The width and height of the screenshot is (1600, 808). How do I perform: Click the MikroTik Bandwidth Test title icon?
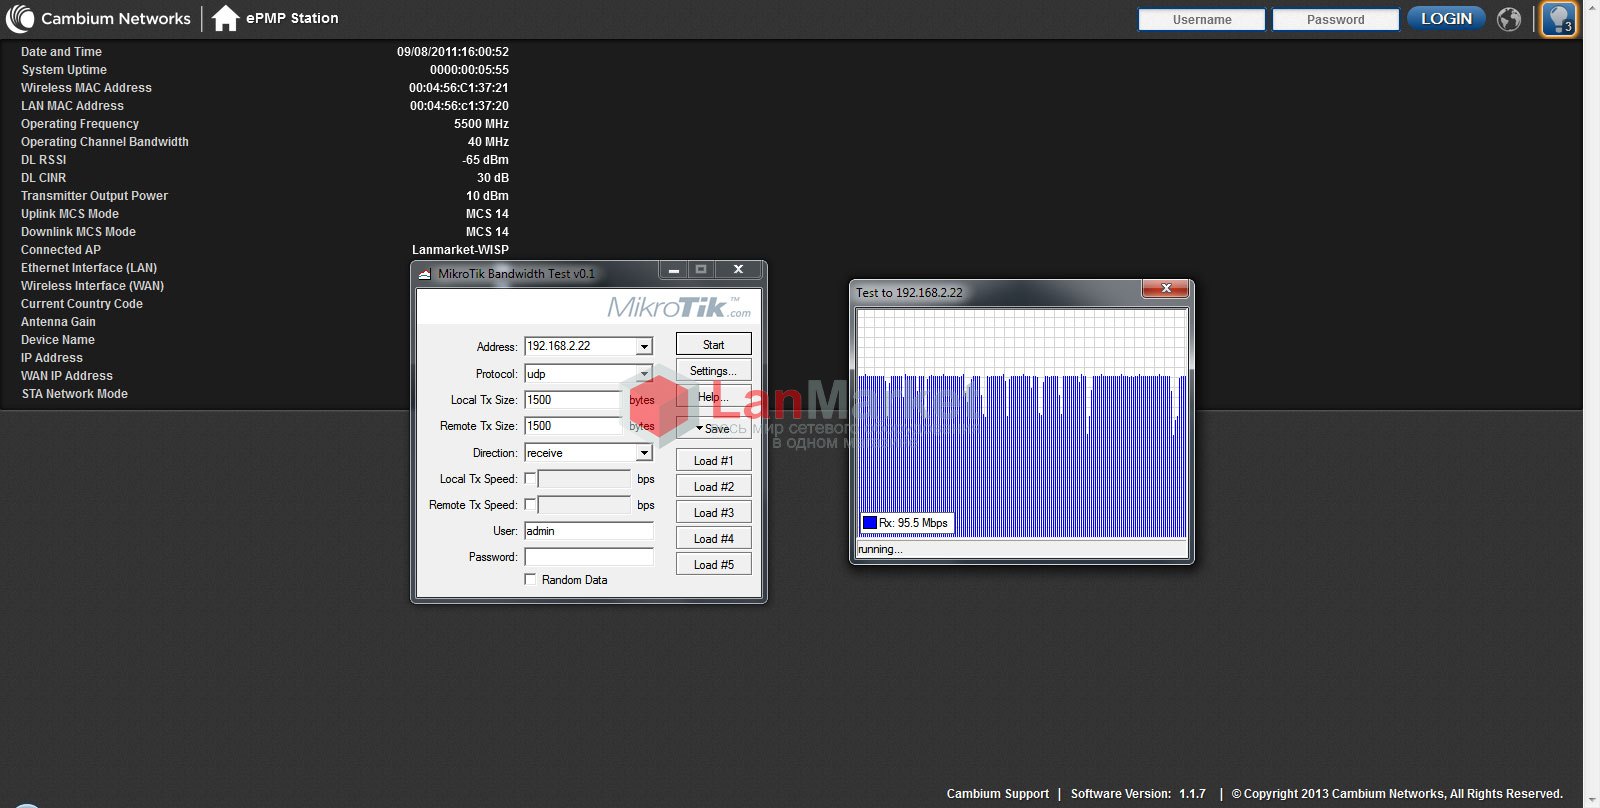click(x=424, y=274)
